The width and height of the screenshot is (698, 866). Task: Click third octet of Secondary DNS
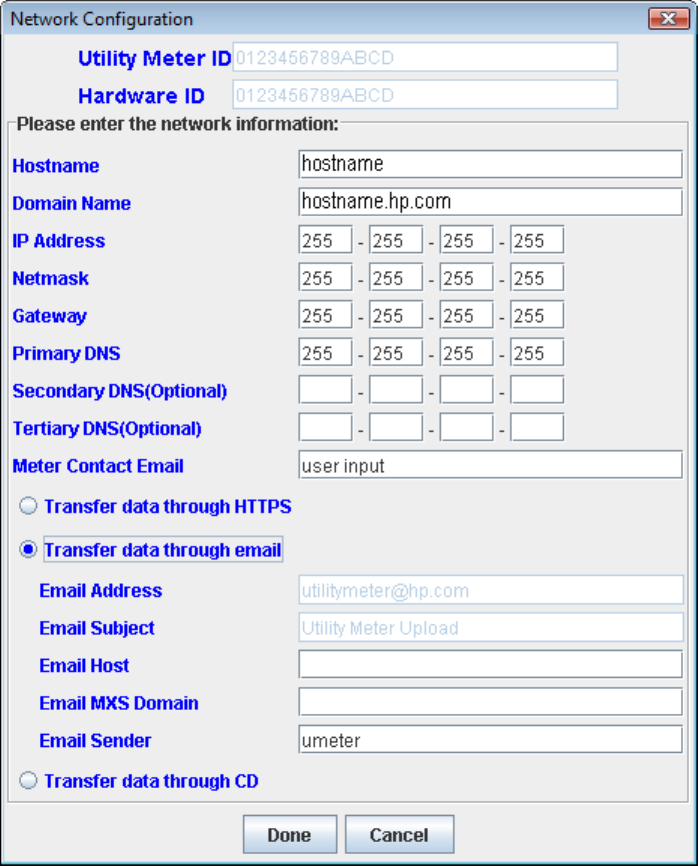[x=467, y=389]
